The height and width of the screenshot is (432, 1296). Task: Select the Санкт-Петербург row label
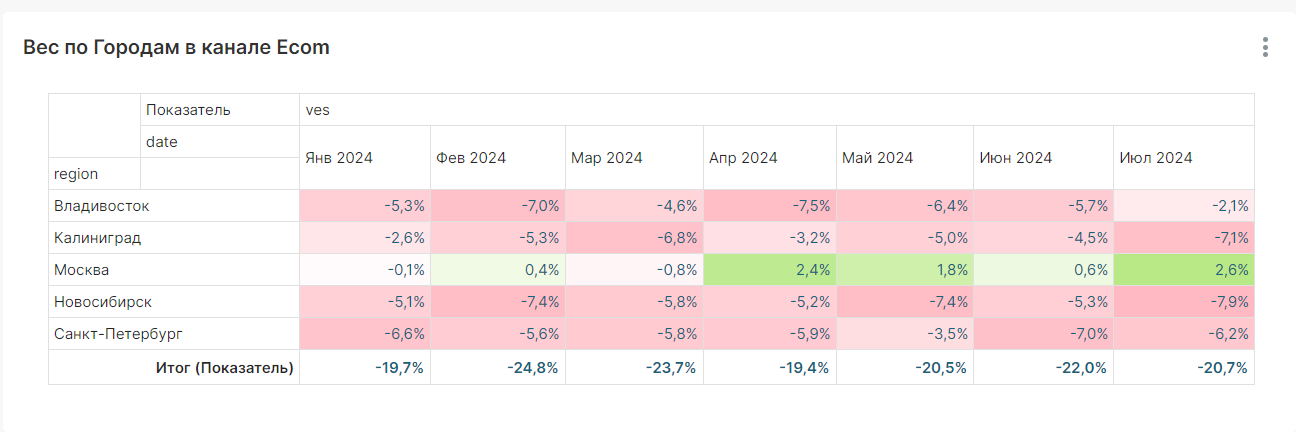tap(118, 334)
